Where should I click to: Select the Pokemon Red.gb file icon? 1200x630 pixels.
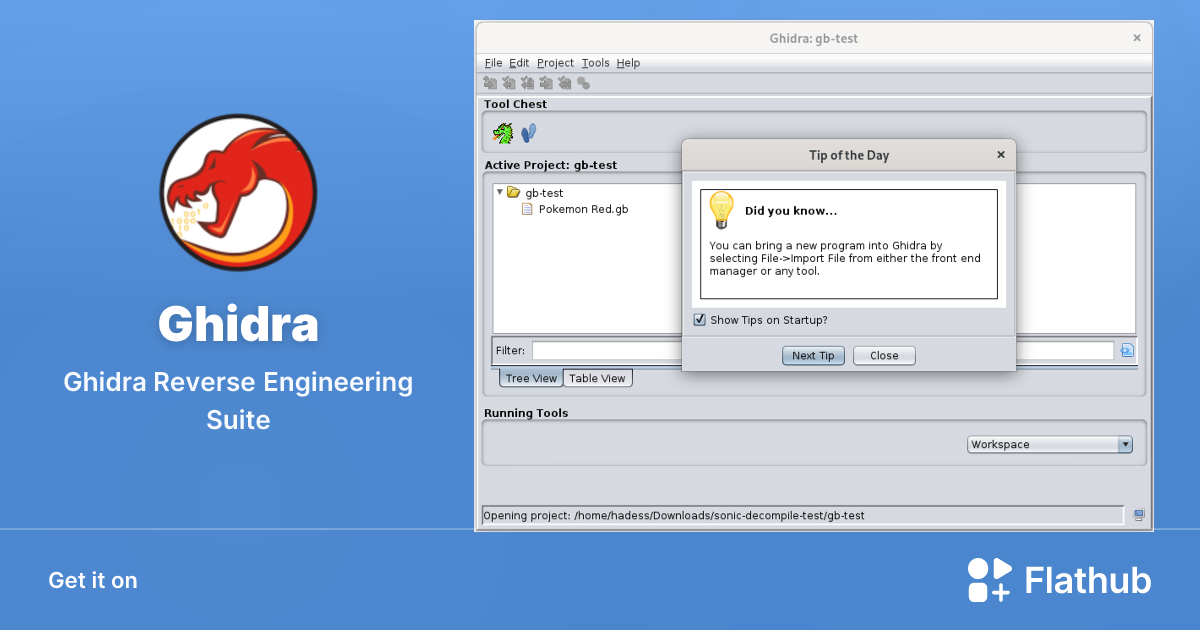tap(527, 209)
